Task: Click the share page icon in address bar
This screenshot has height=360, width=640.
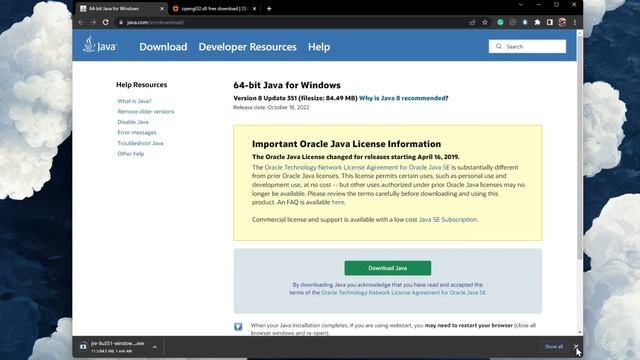Action: [472, 22]
